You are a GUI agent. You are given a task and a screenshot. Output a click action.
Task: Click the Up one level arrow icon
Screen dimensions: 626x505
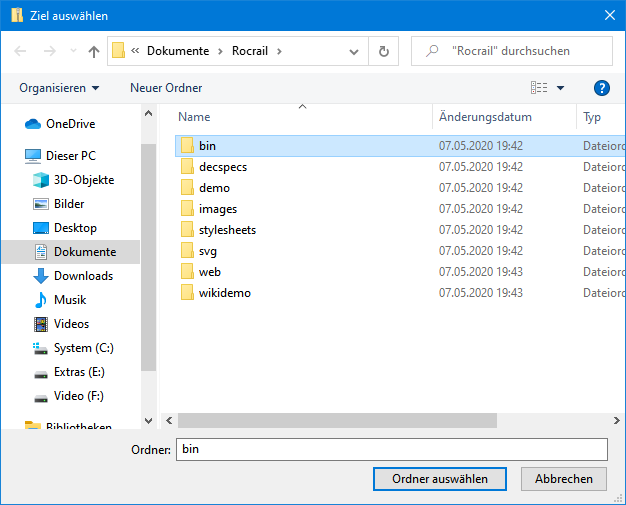click(94, 51)
